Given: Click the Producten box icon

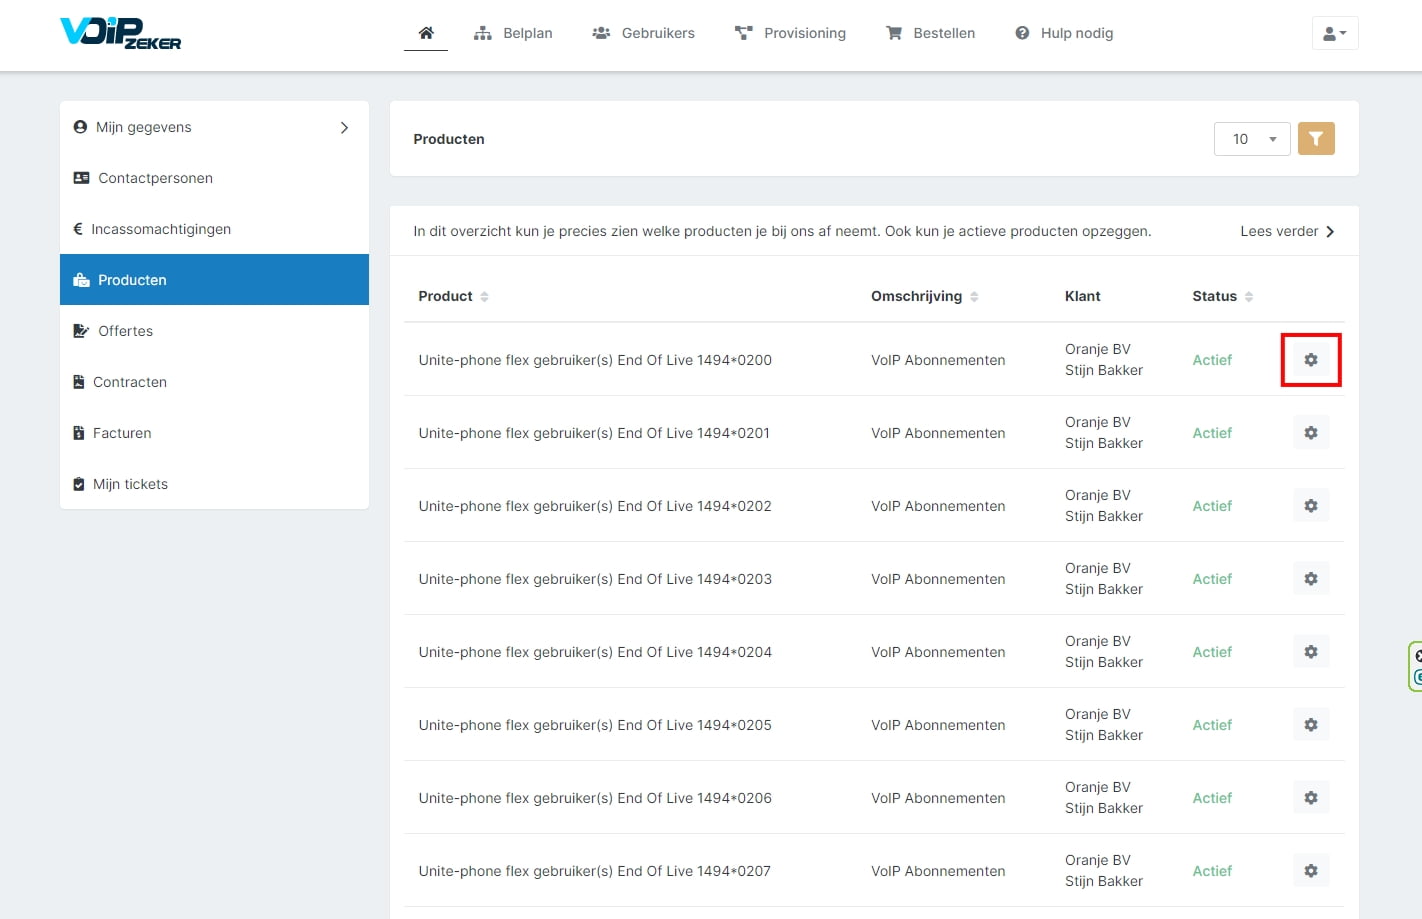Looking at the screenshot, I should click(x=82, y=280).
